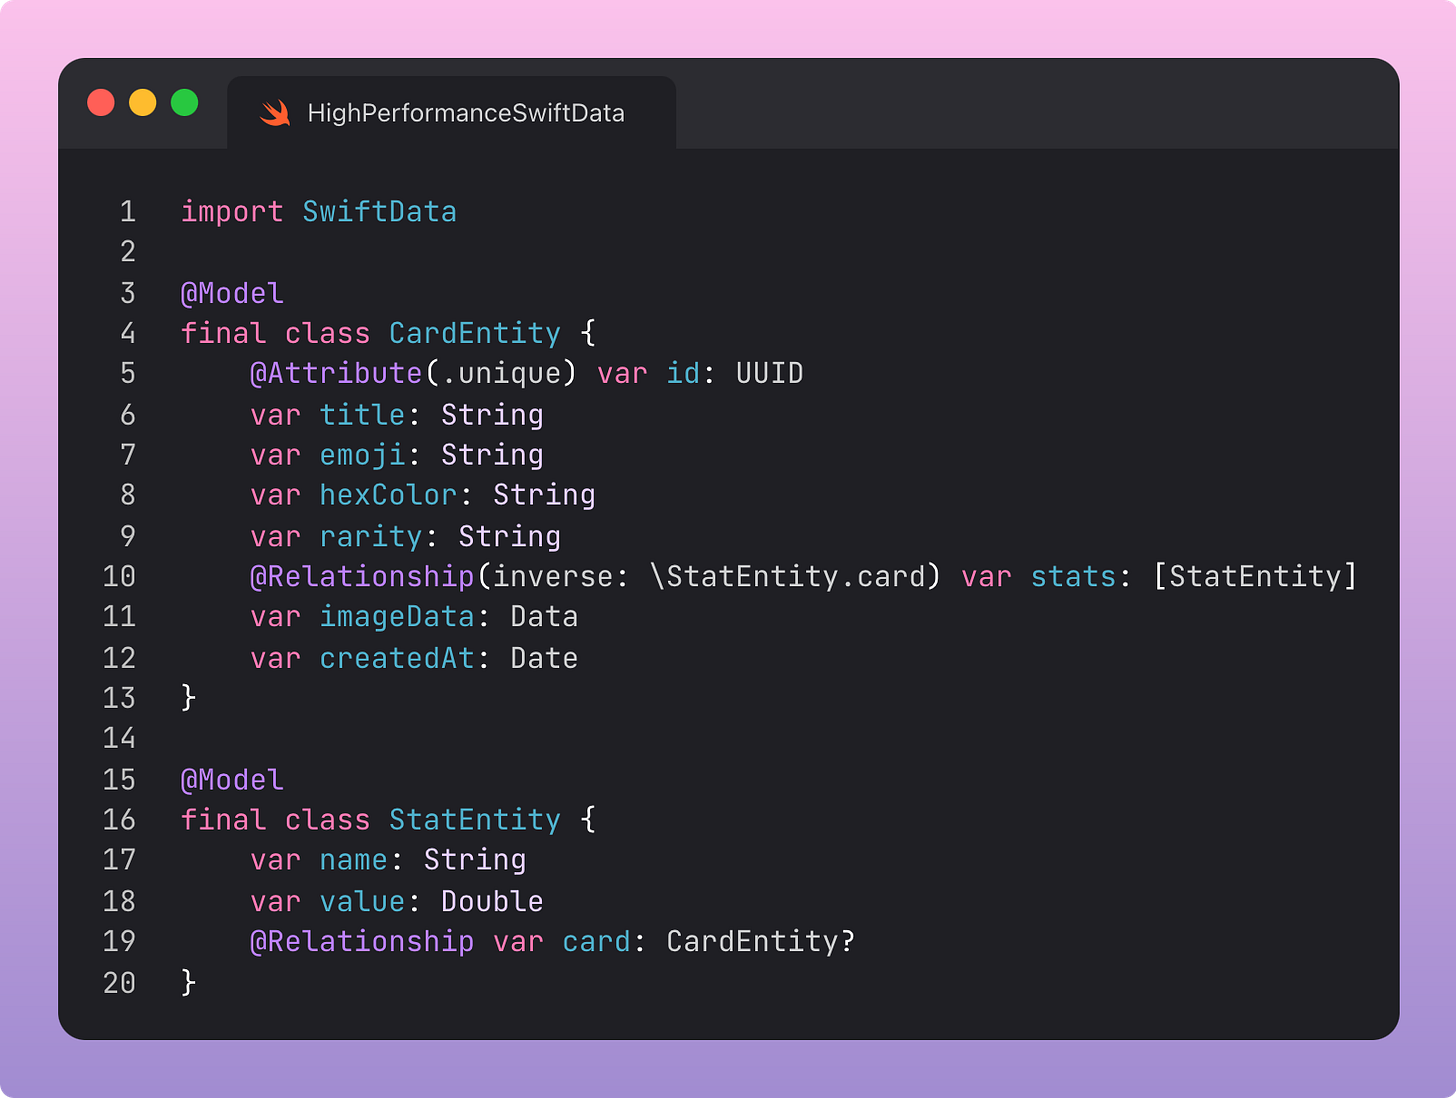Click line number 1 in the gutter

pyautogui.click(x=128, y=212)
